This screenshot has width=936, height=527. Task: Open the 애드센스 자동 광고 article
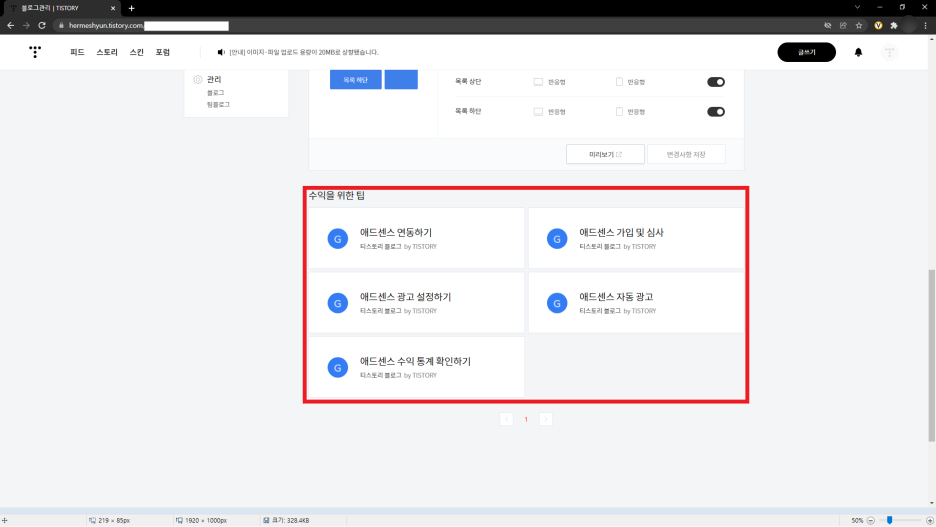click(616, 297)
